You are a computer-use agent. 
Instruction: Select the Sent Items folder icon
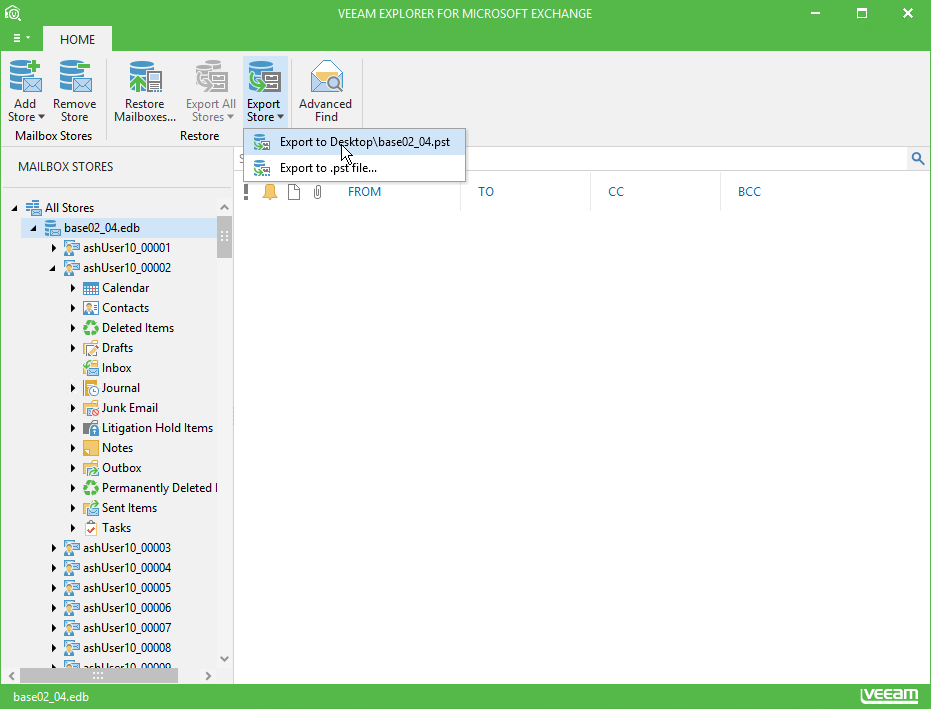pyautogui.click(x=91, y=508)
